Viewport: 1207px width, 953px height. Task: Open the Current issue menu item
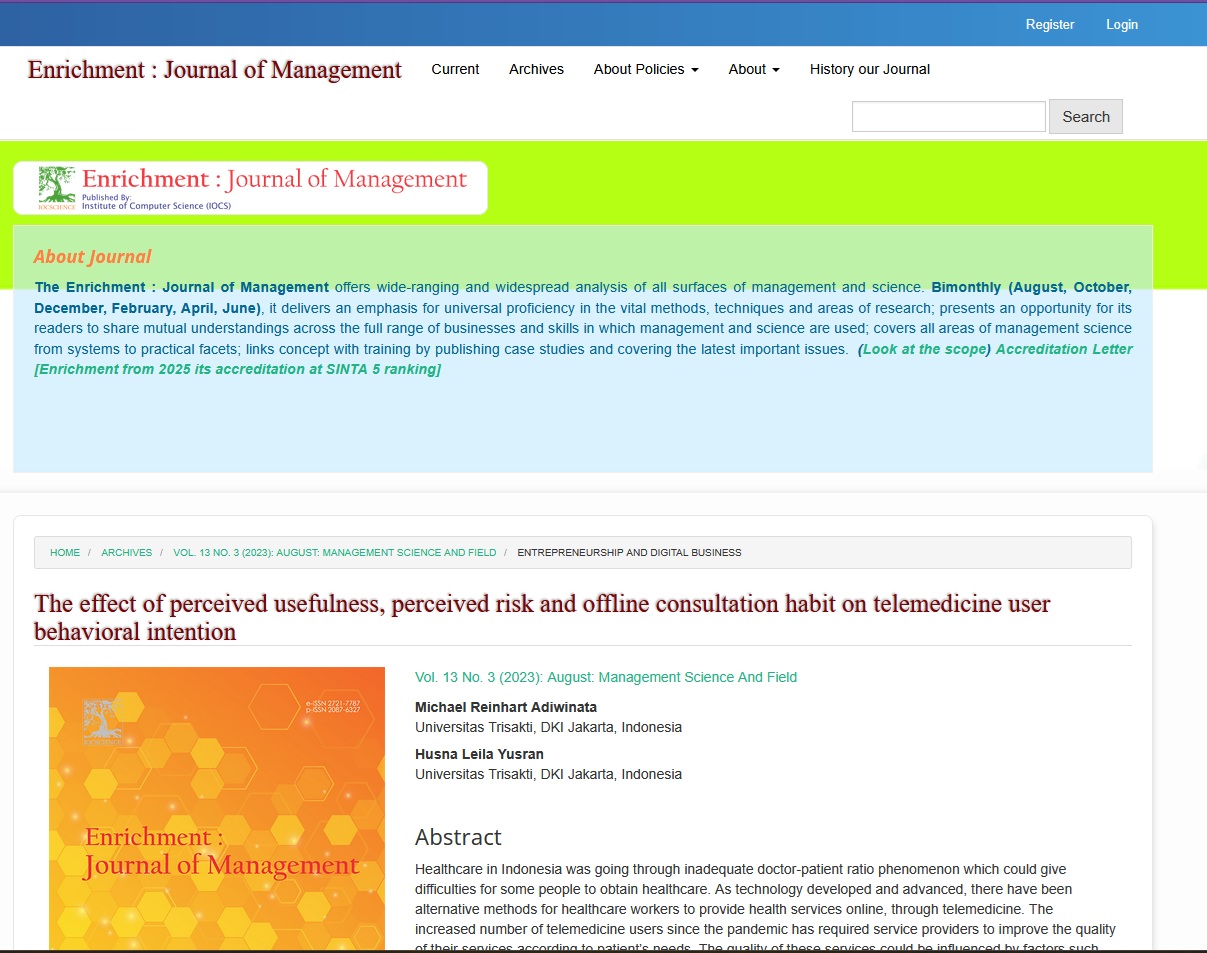pos(455,69)
